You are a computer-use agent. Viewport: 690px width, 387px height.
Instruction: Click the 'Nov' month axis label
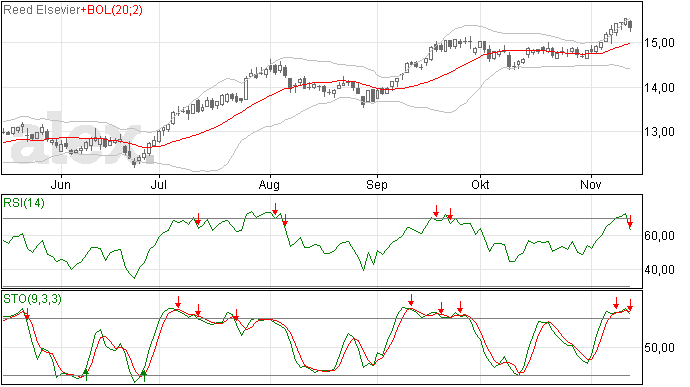[591, 184]
